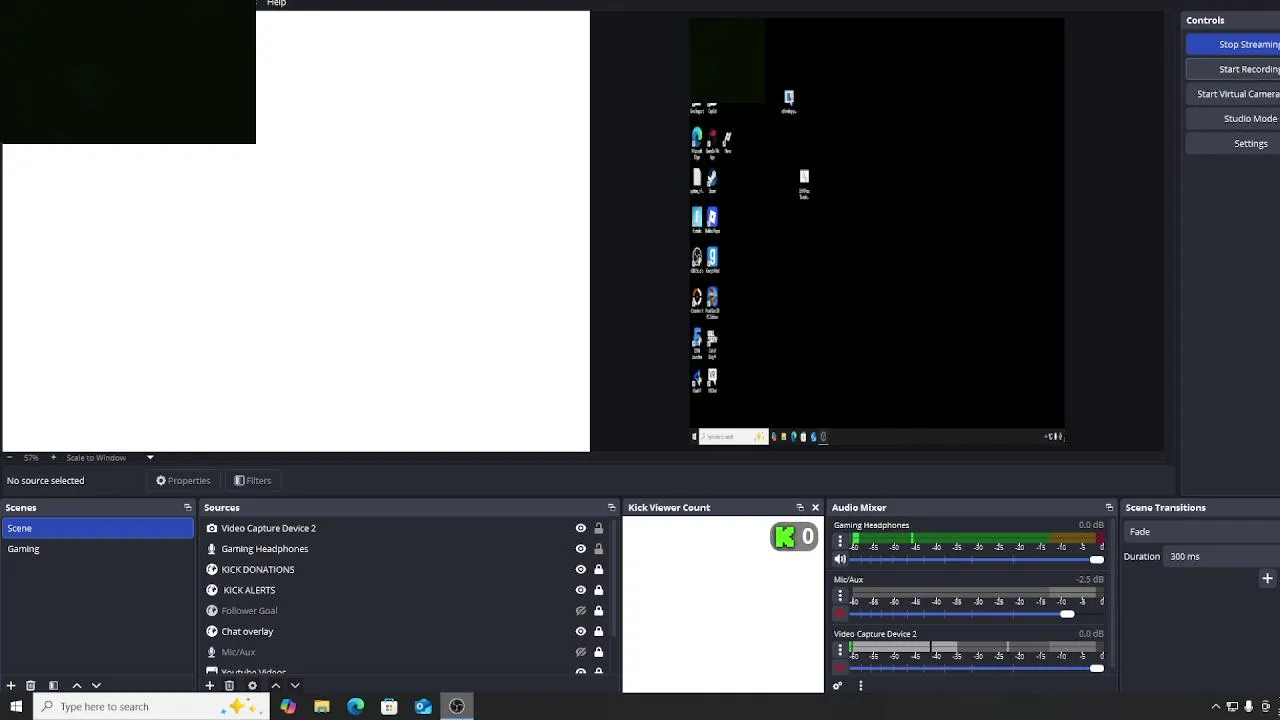Adjust Video Capture Device 2 volume slider

coord(976,668)
